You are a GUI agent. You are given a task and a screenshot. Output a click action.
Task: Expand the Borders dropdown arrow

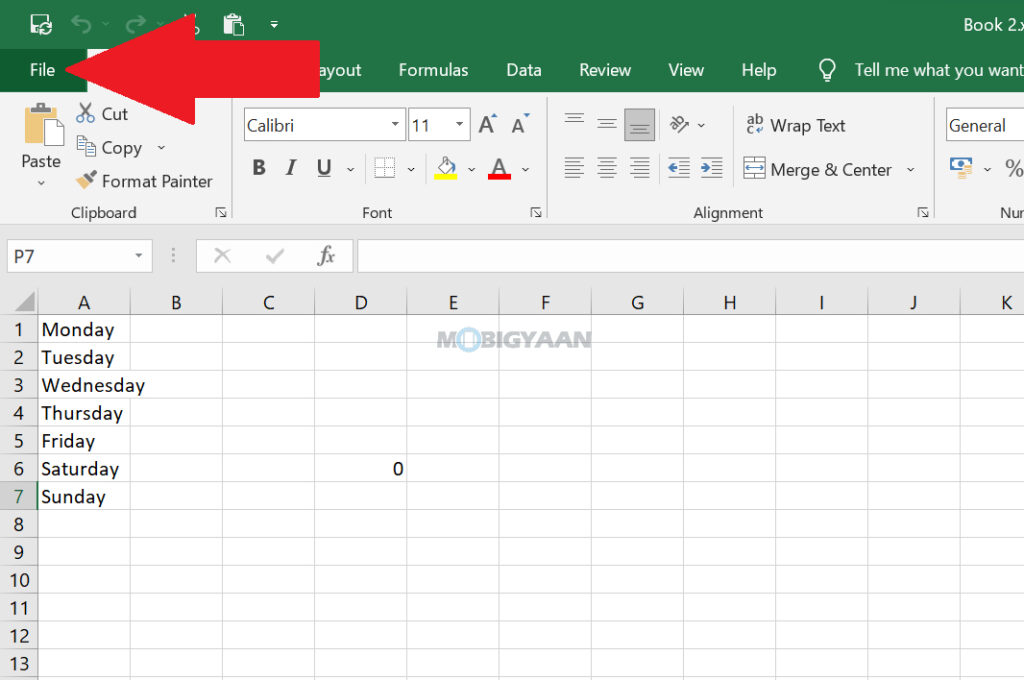(409, 167)
